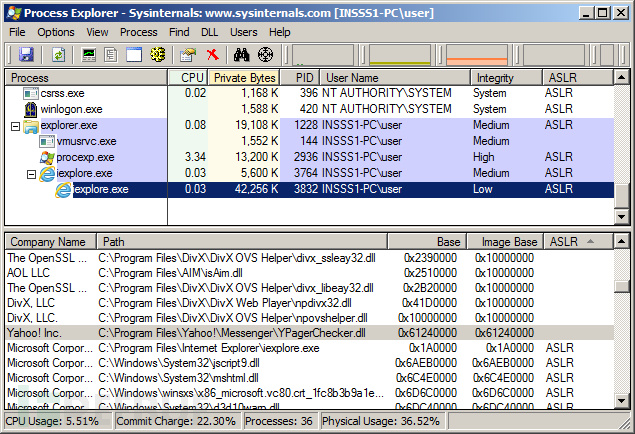This screenshot has height=434, width=635.
Task: Click the procexp.exe process icon
Action: pos(47,157)
